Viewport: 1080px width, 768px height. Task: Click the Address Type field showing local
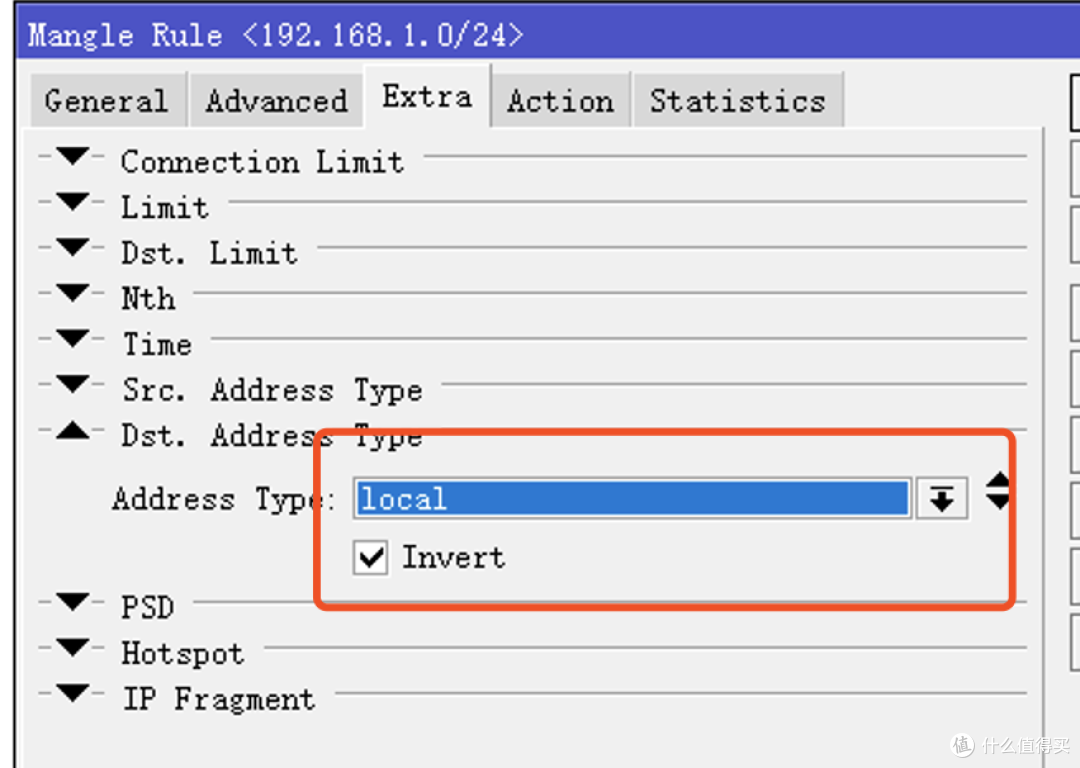tap(632, 499)
